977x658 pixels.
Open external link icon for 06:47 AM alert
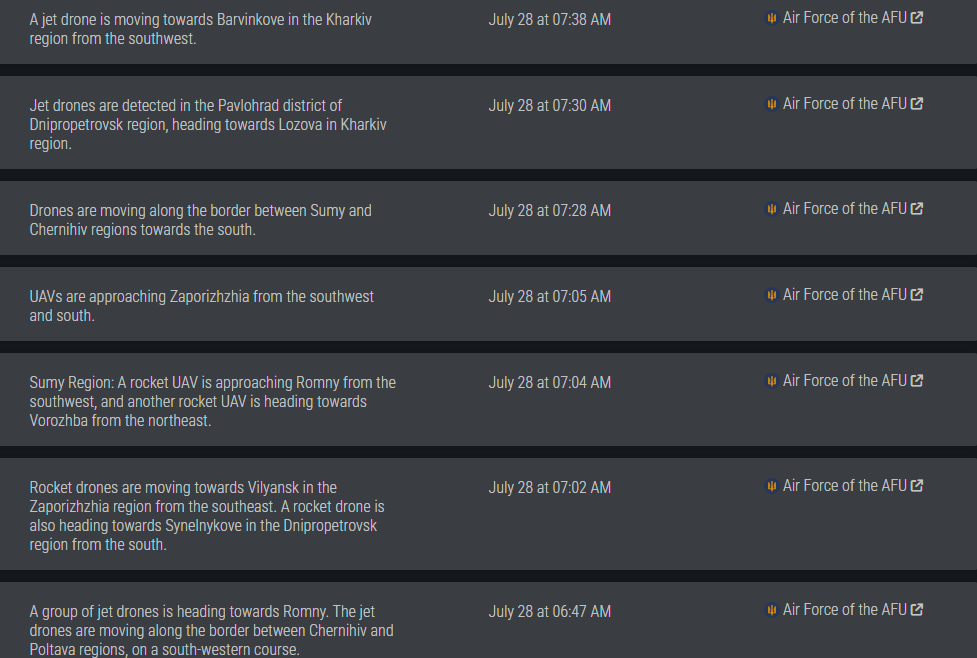pos(917,609)
